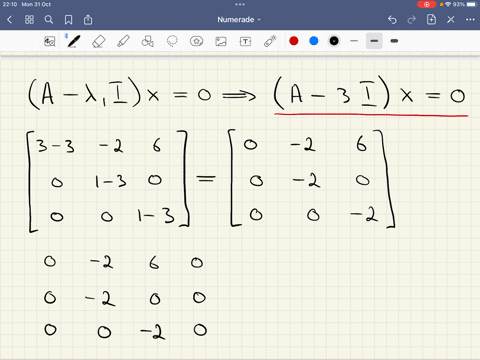Select the Lasso tool
480x360 pixels.
172,41
